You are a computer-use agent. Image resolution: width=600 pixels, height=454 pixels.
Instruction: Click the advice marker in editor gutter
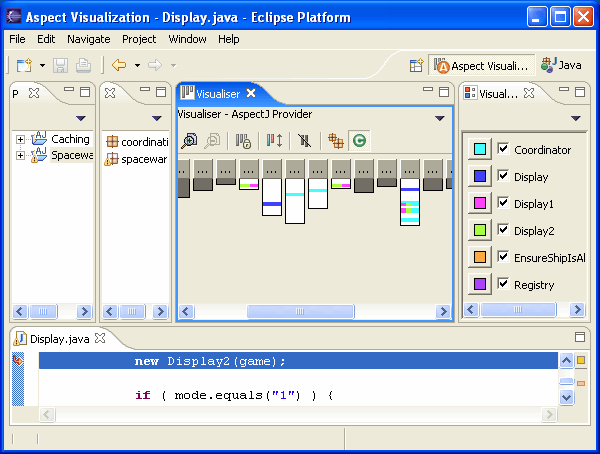pos(18,360)
